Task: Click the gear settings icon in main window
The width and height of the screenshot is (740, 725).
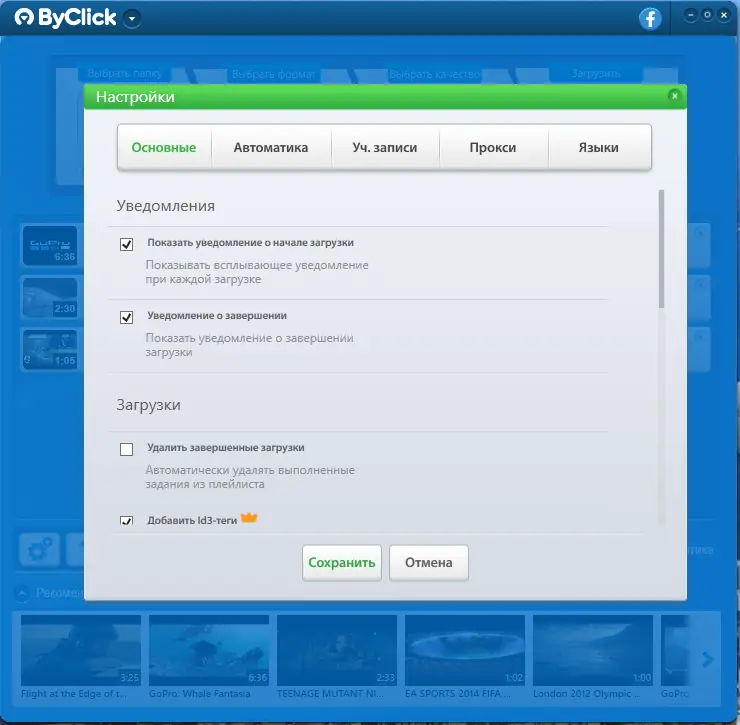Action: 40,549
